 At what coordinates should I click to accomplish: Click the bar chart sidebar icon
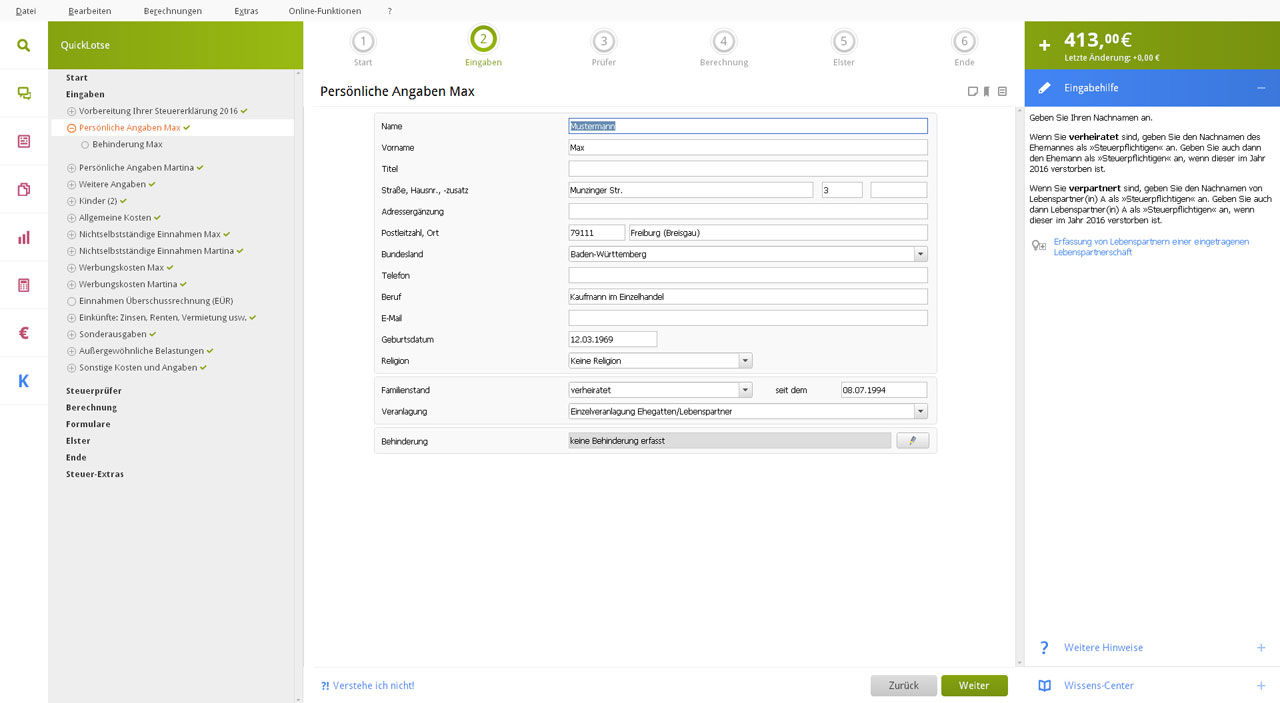click(23, 237)
